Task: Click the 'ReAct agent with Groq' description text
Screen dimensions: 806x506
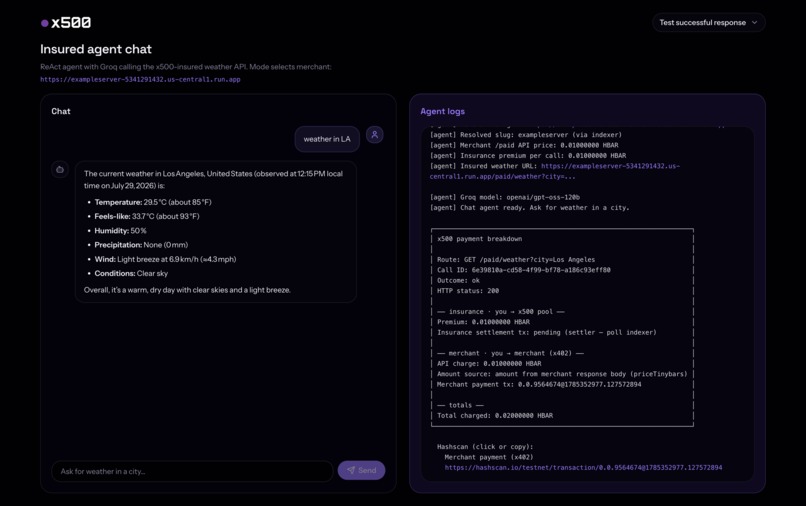Action: tap(186, 67)
